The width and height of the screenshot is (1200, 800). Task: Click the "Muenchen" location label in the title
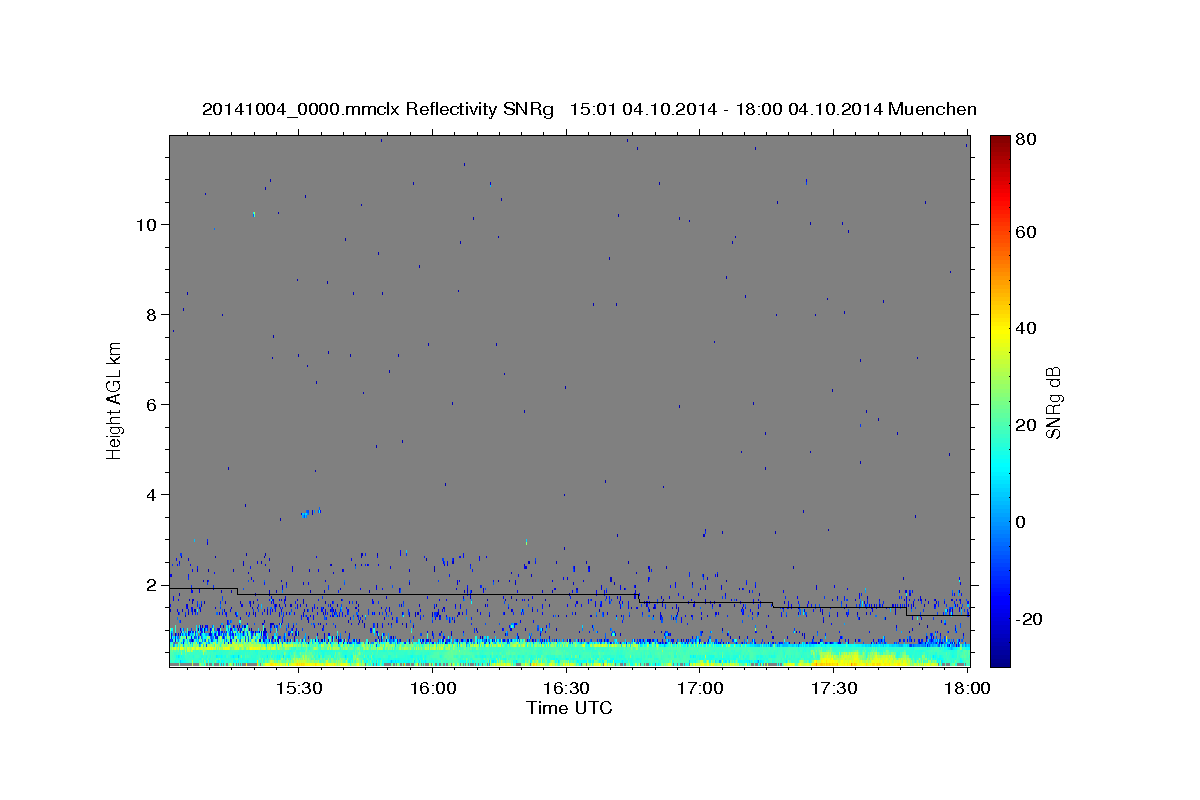click(x=932, y=109)
